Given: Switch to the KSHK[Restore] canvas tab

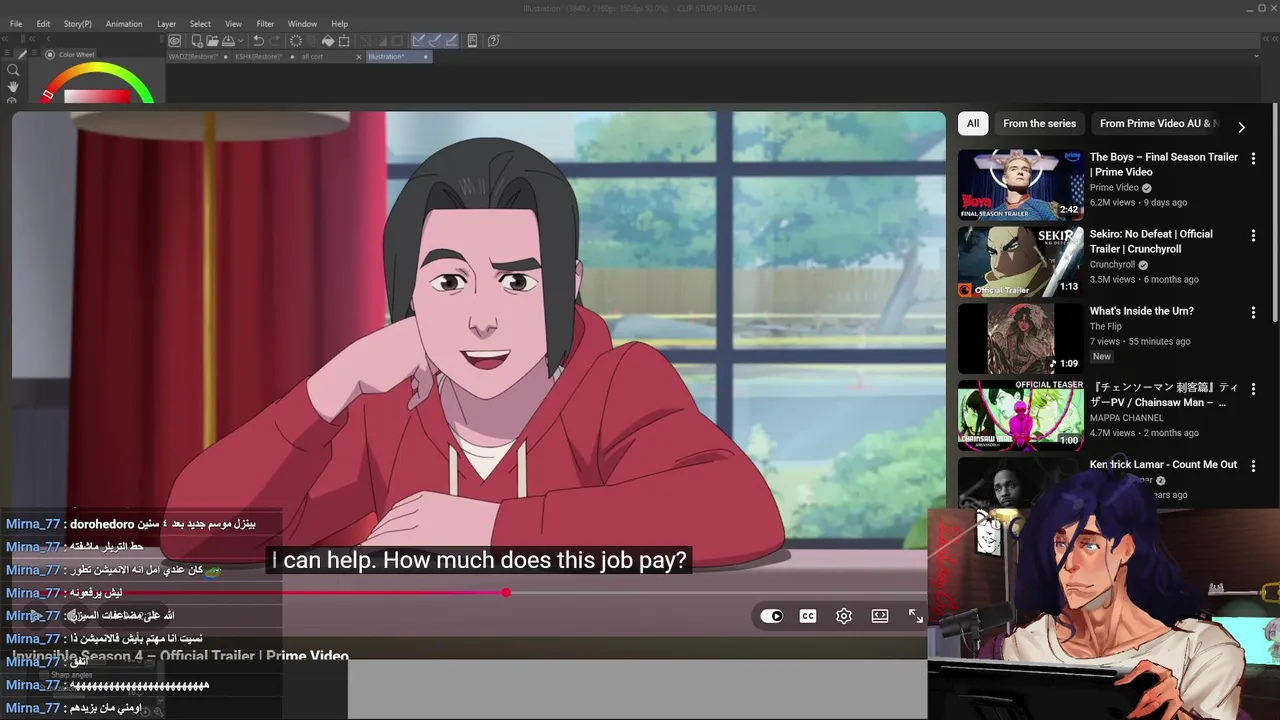Looking at the screenshot, I should [264, 57].
